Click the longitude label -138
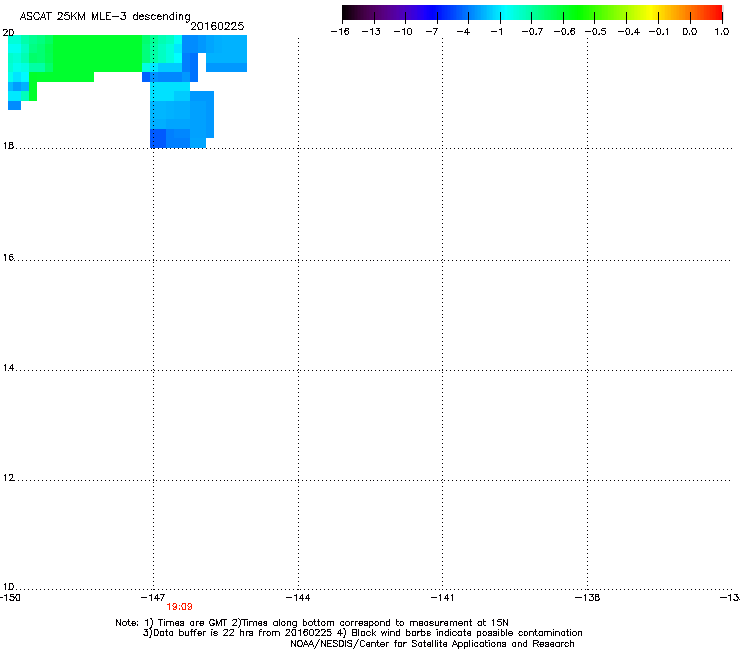 point(588,598)
